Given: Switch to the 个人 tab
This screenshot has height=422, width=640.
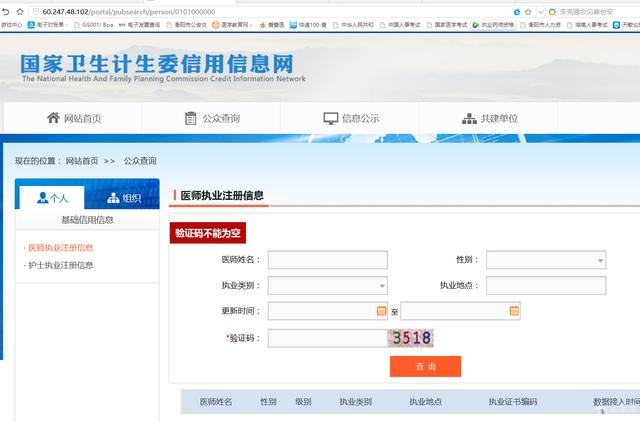Looking at the screenshot, I should (52, 198).
